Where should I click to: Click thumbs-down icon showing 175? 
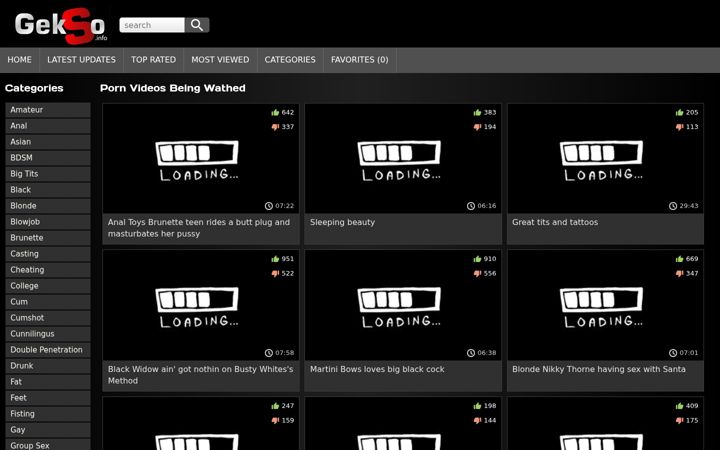pos(679,421)
